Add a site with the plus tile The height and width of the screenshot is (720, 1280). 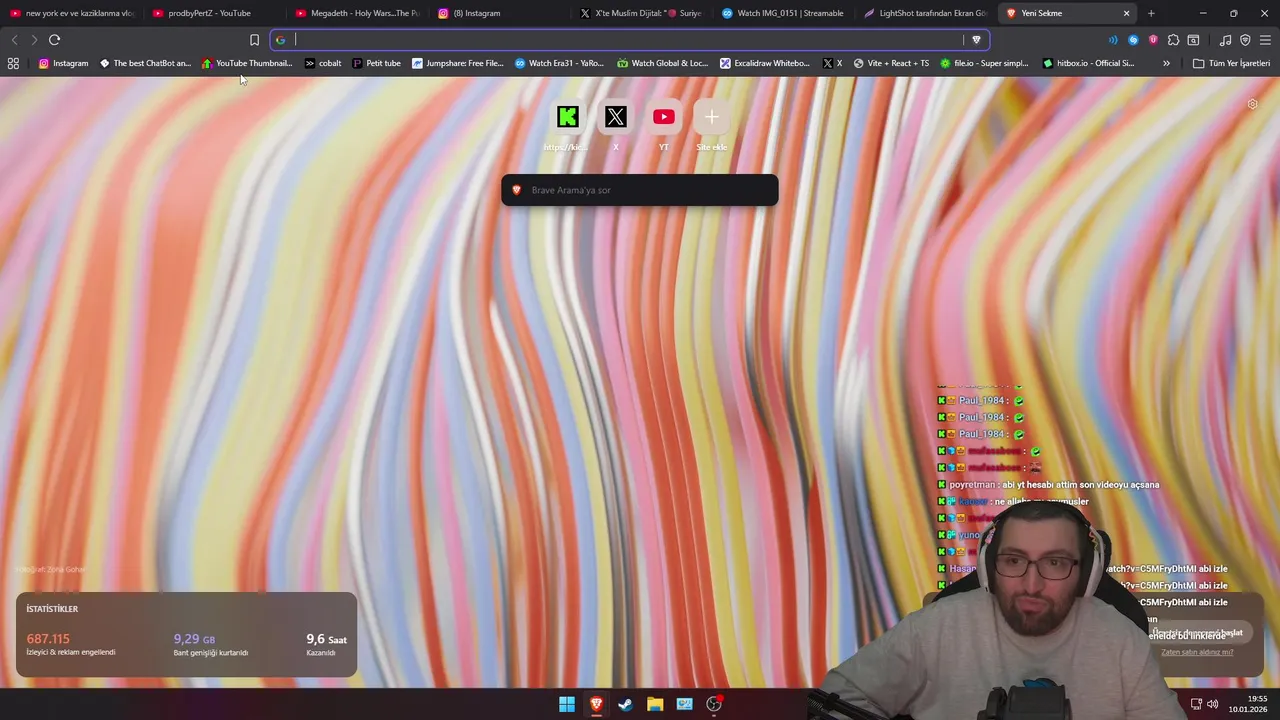point(712,117)
